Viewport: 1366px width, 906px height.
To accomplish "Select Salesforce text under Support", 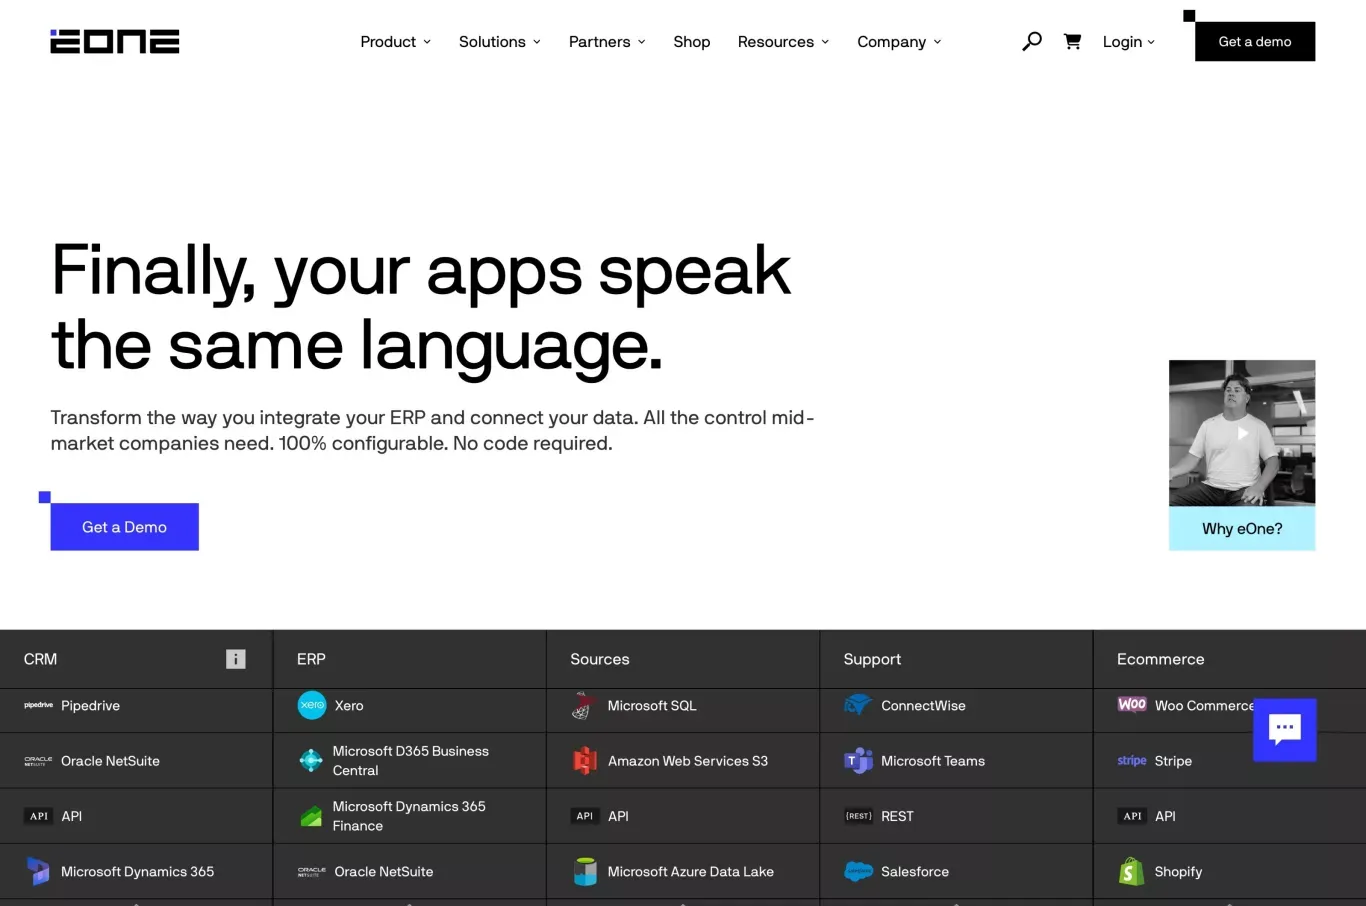I will coord(915,872).
